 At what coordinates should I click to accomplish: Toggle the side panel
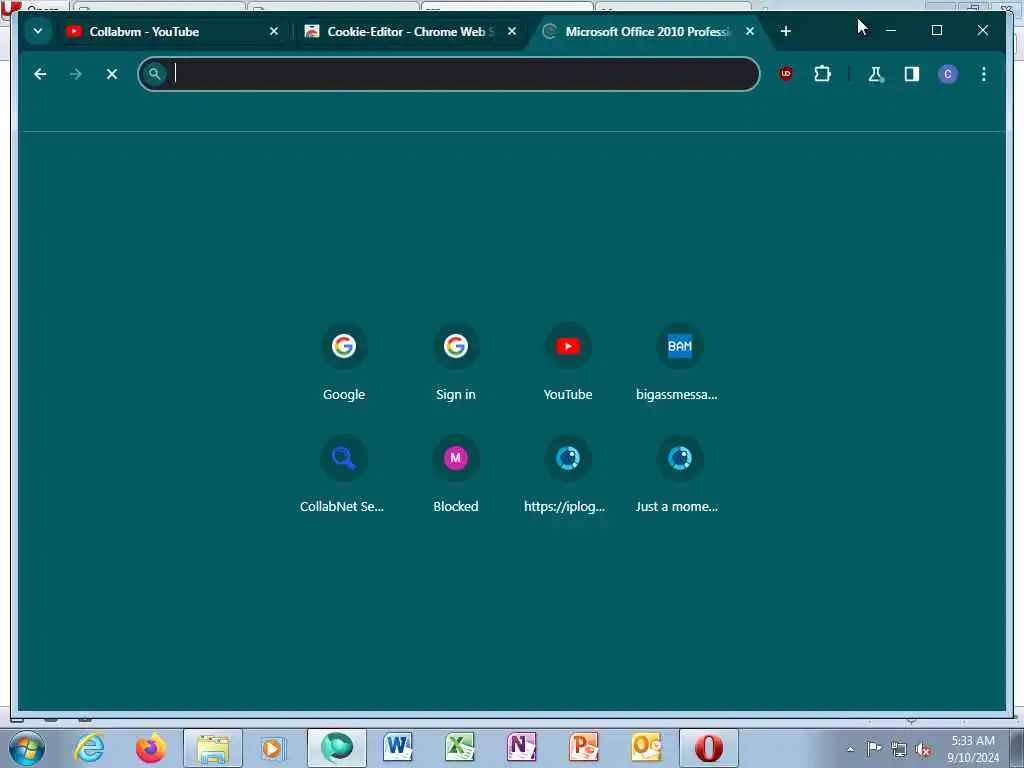pyautogui.click(x=912, y=74)
